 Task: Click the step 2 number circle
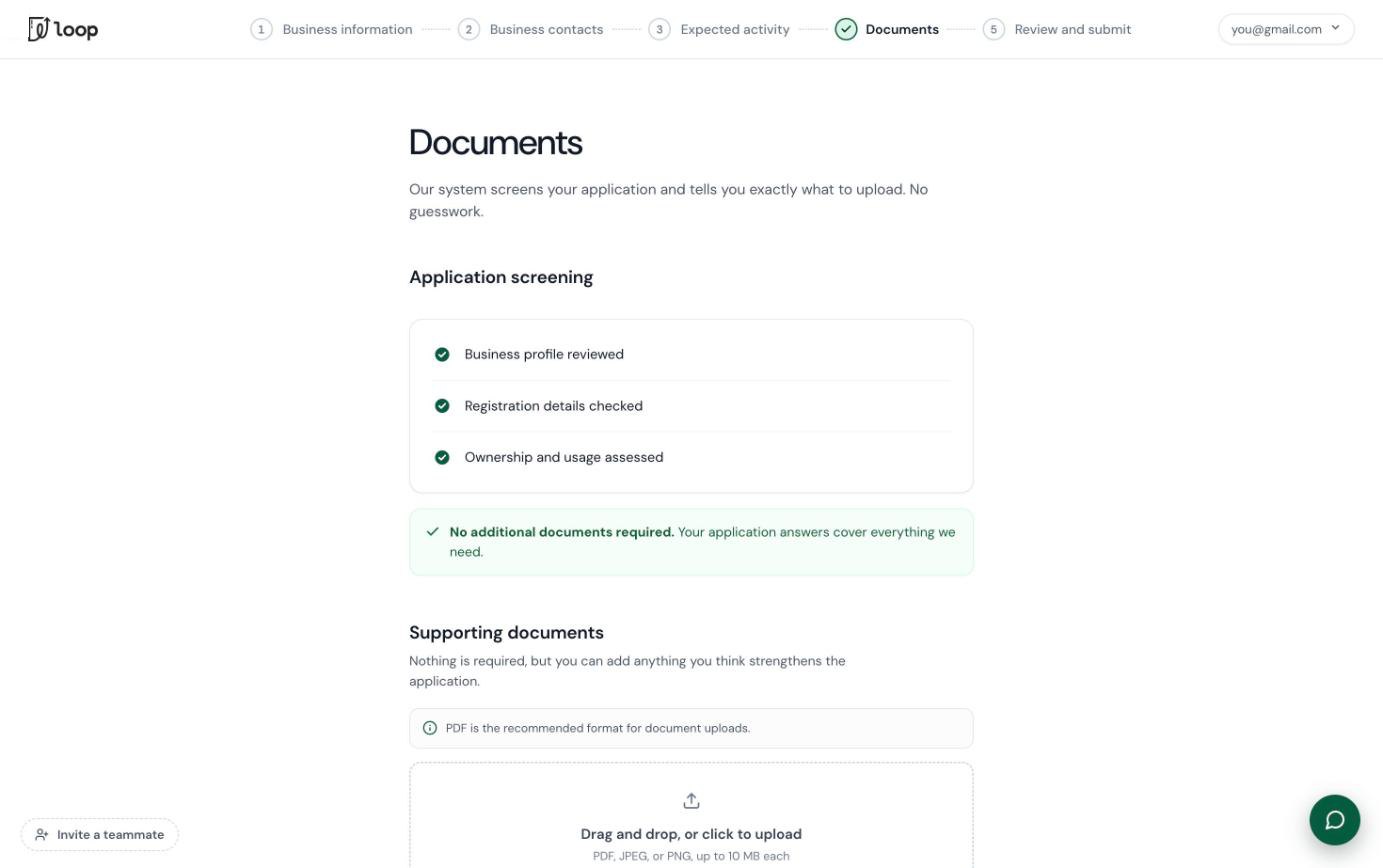pyautogui.click(x=469, y=29)
